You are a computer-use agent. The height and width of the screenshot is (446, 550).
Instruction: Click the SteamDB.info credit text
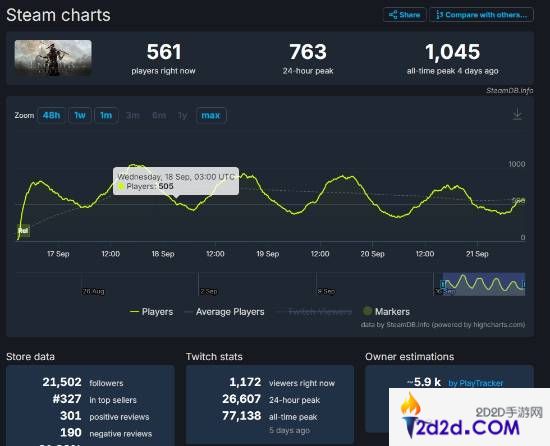[510, 90]
